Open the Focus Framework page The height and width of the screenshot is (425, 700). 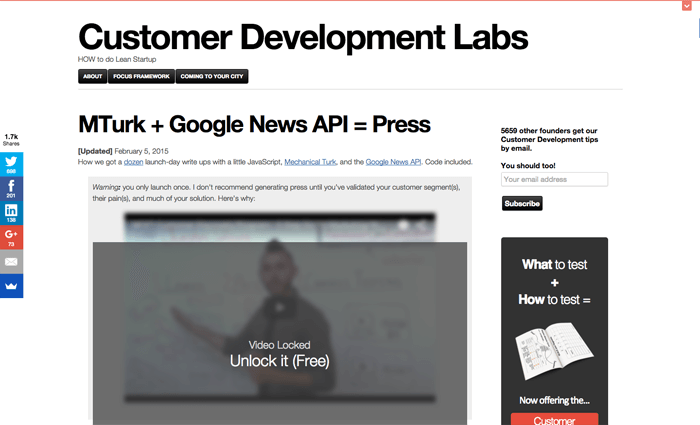(141, 76)
